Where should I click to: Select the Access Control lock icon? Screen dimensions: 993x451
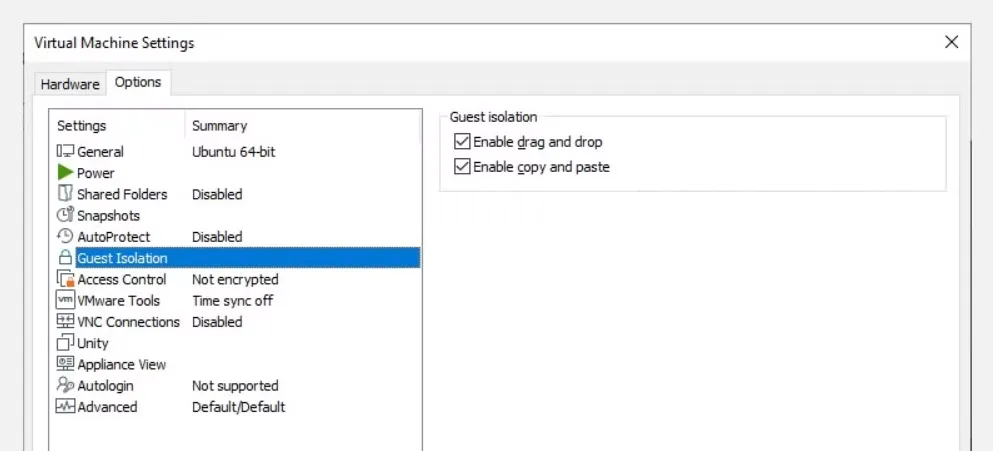tap(65, 279)
